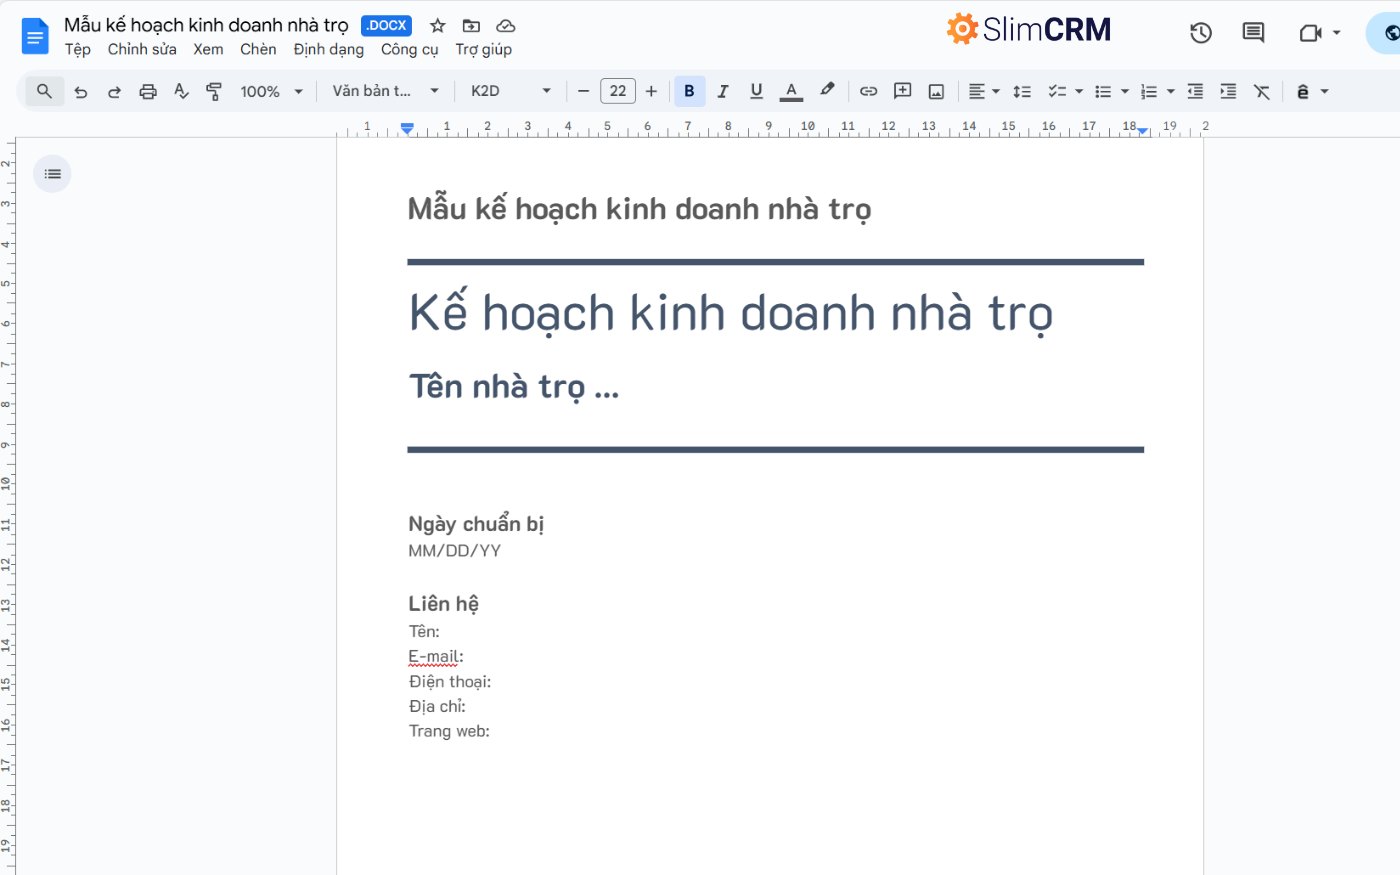The height and width of the screenshot is (875, 1400).
Task: Insert an image
Action: [x=936, y=91]
